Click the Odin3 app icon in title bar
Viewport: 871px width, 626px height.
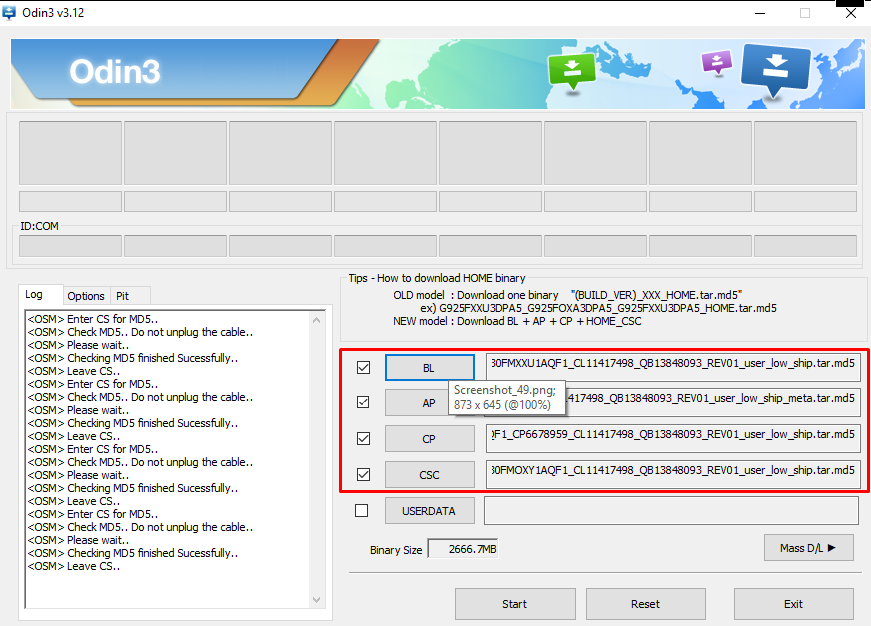point(9,13)
